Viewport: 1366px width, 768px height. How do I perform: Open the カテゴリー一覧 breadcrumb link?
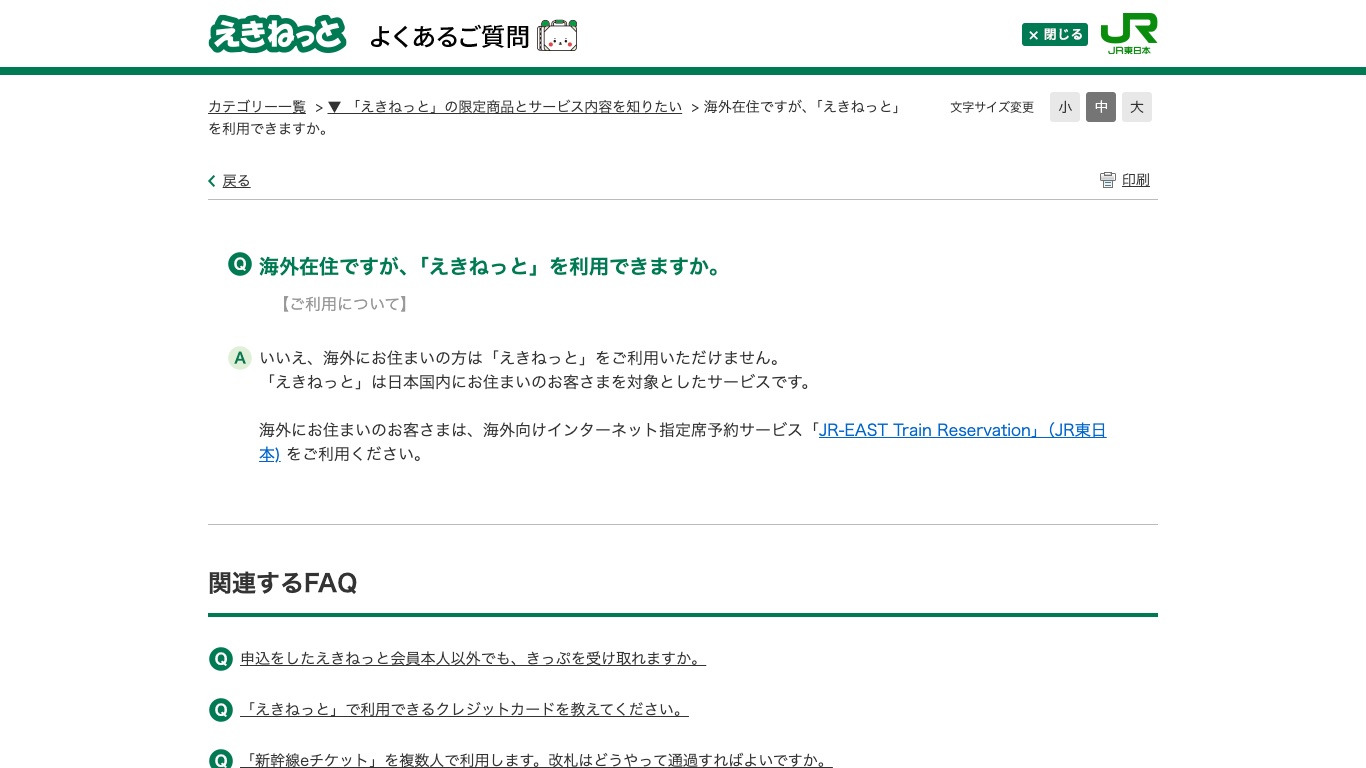coord(257,107)
